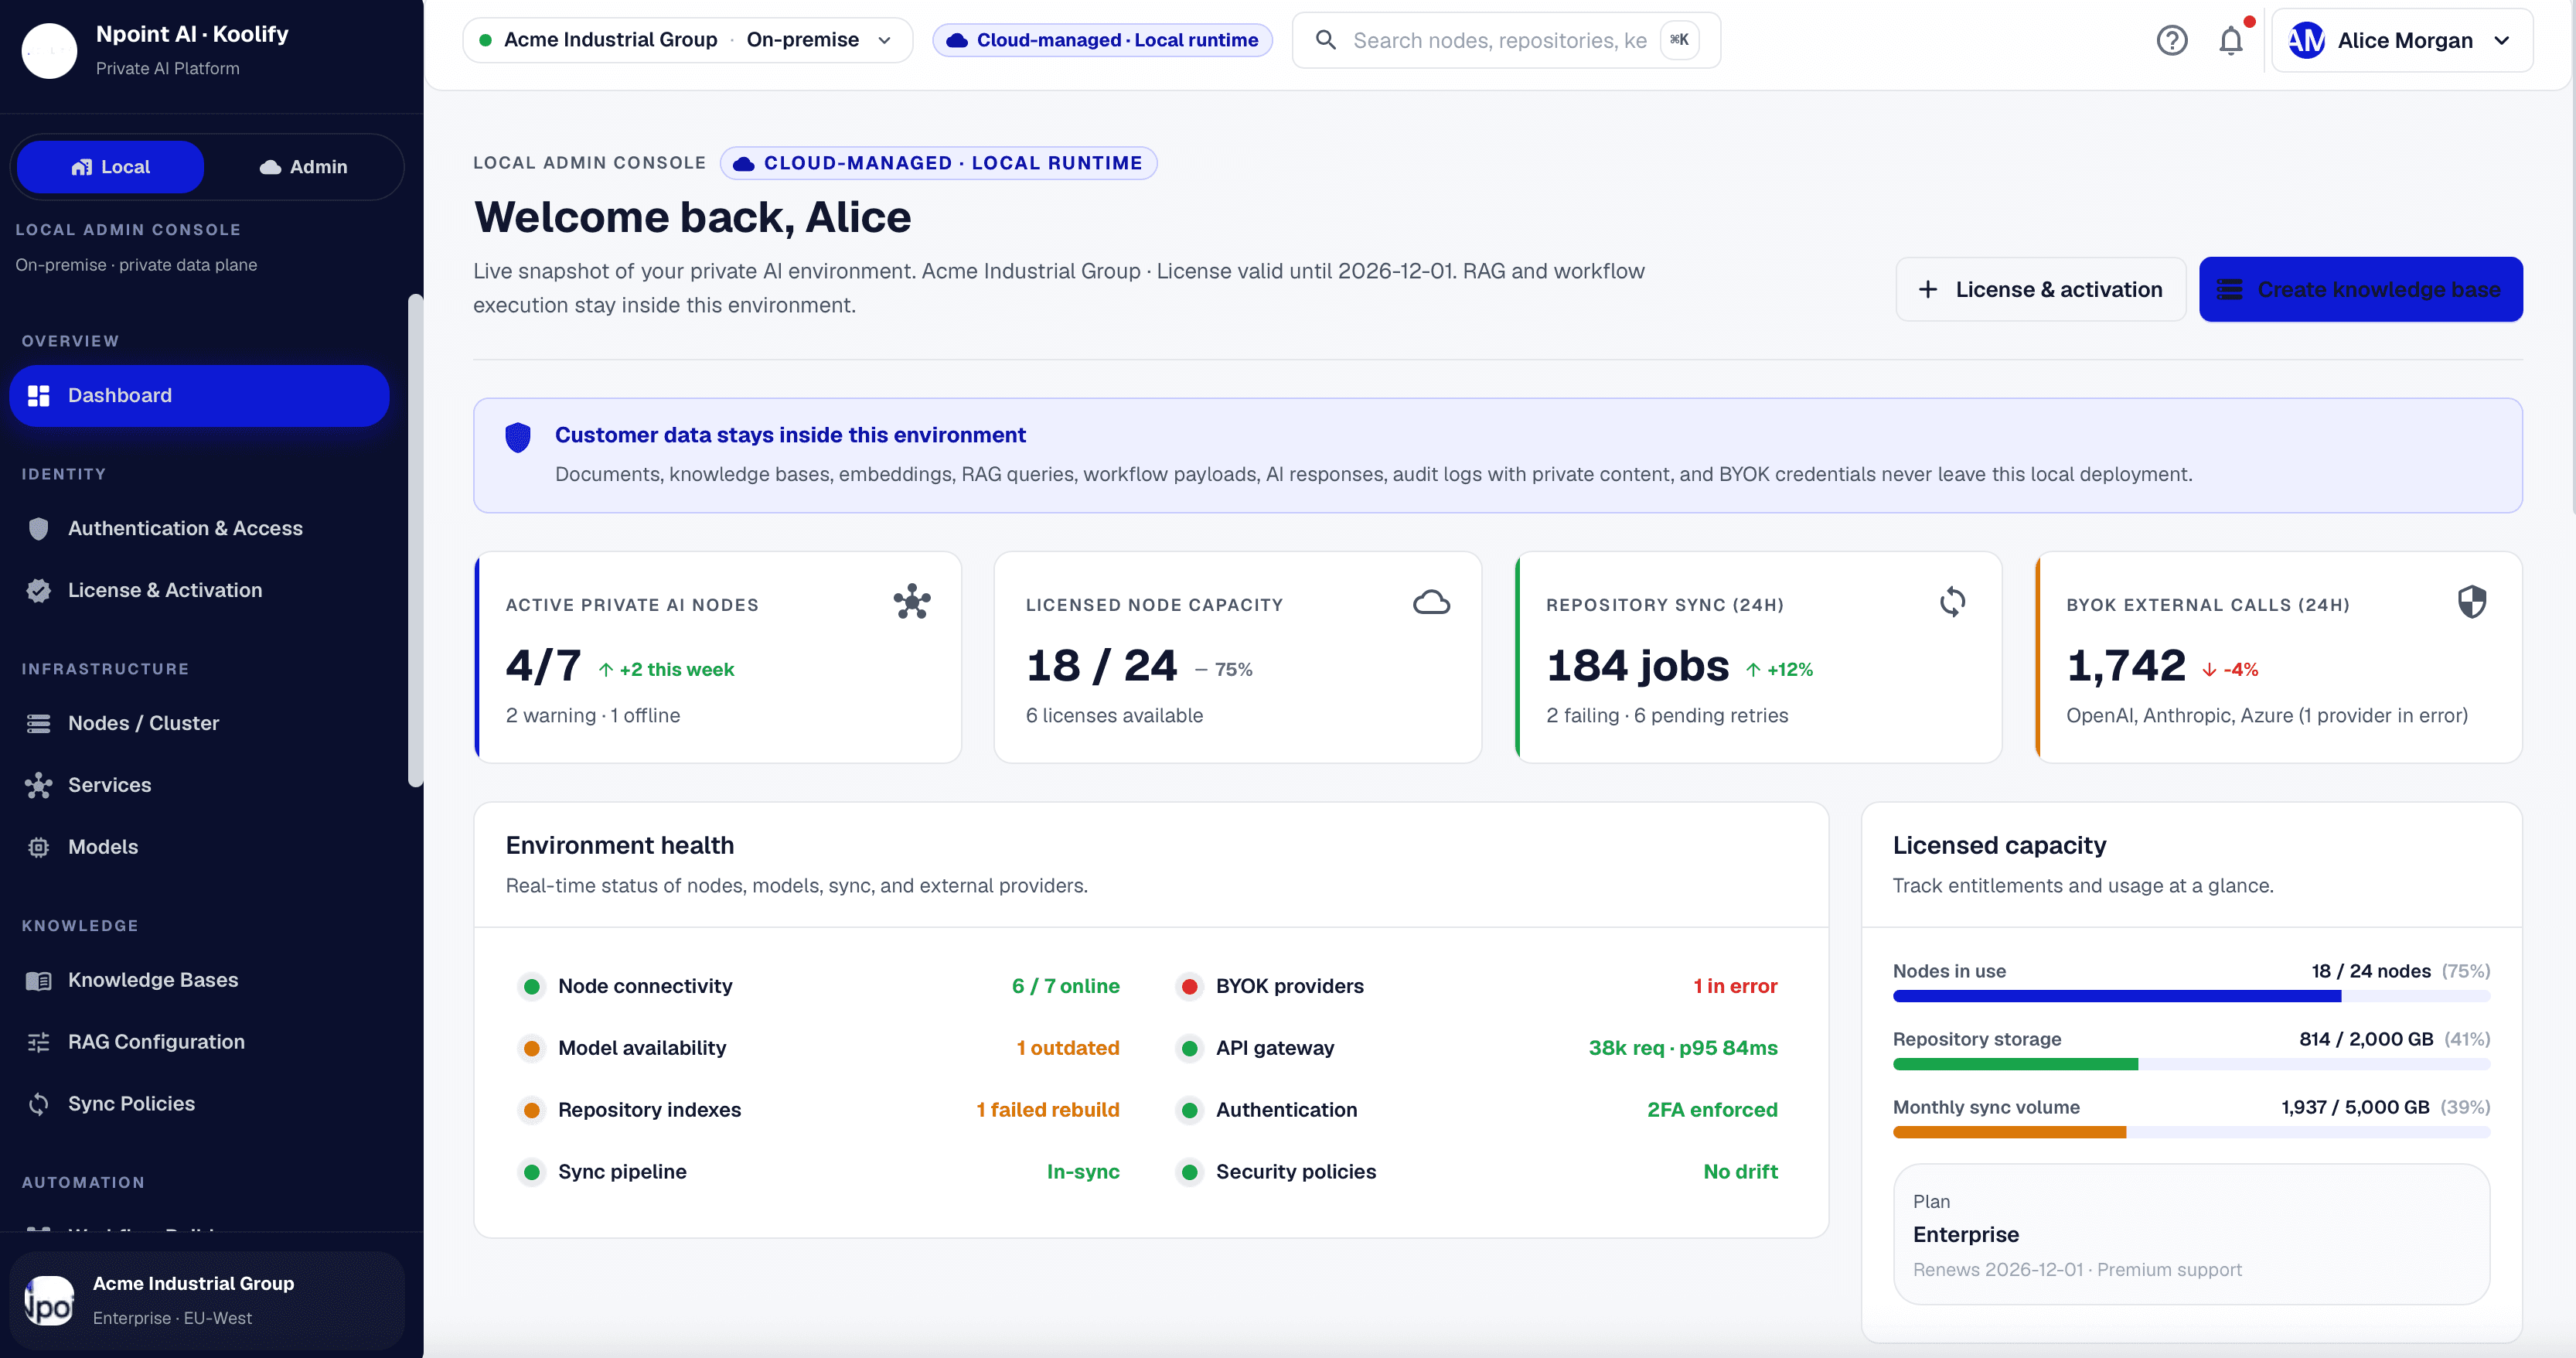Click the Licensed Node Capacity cloud icon
Viewport: 2576px width, 1358px height.
tap(1431, 602)
